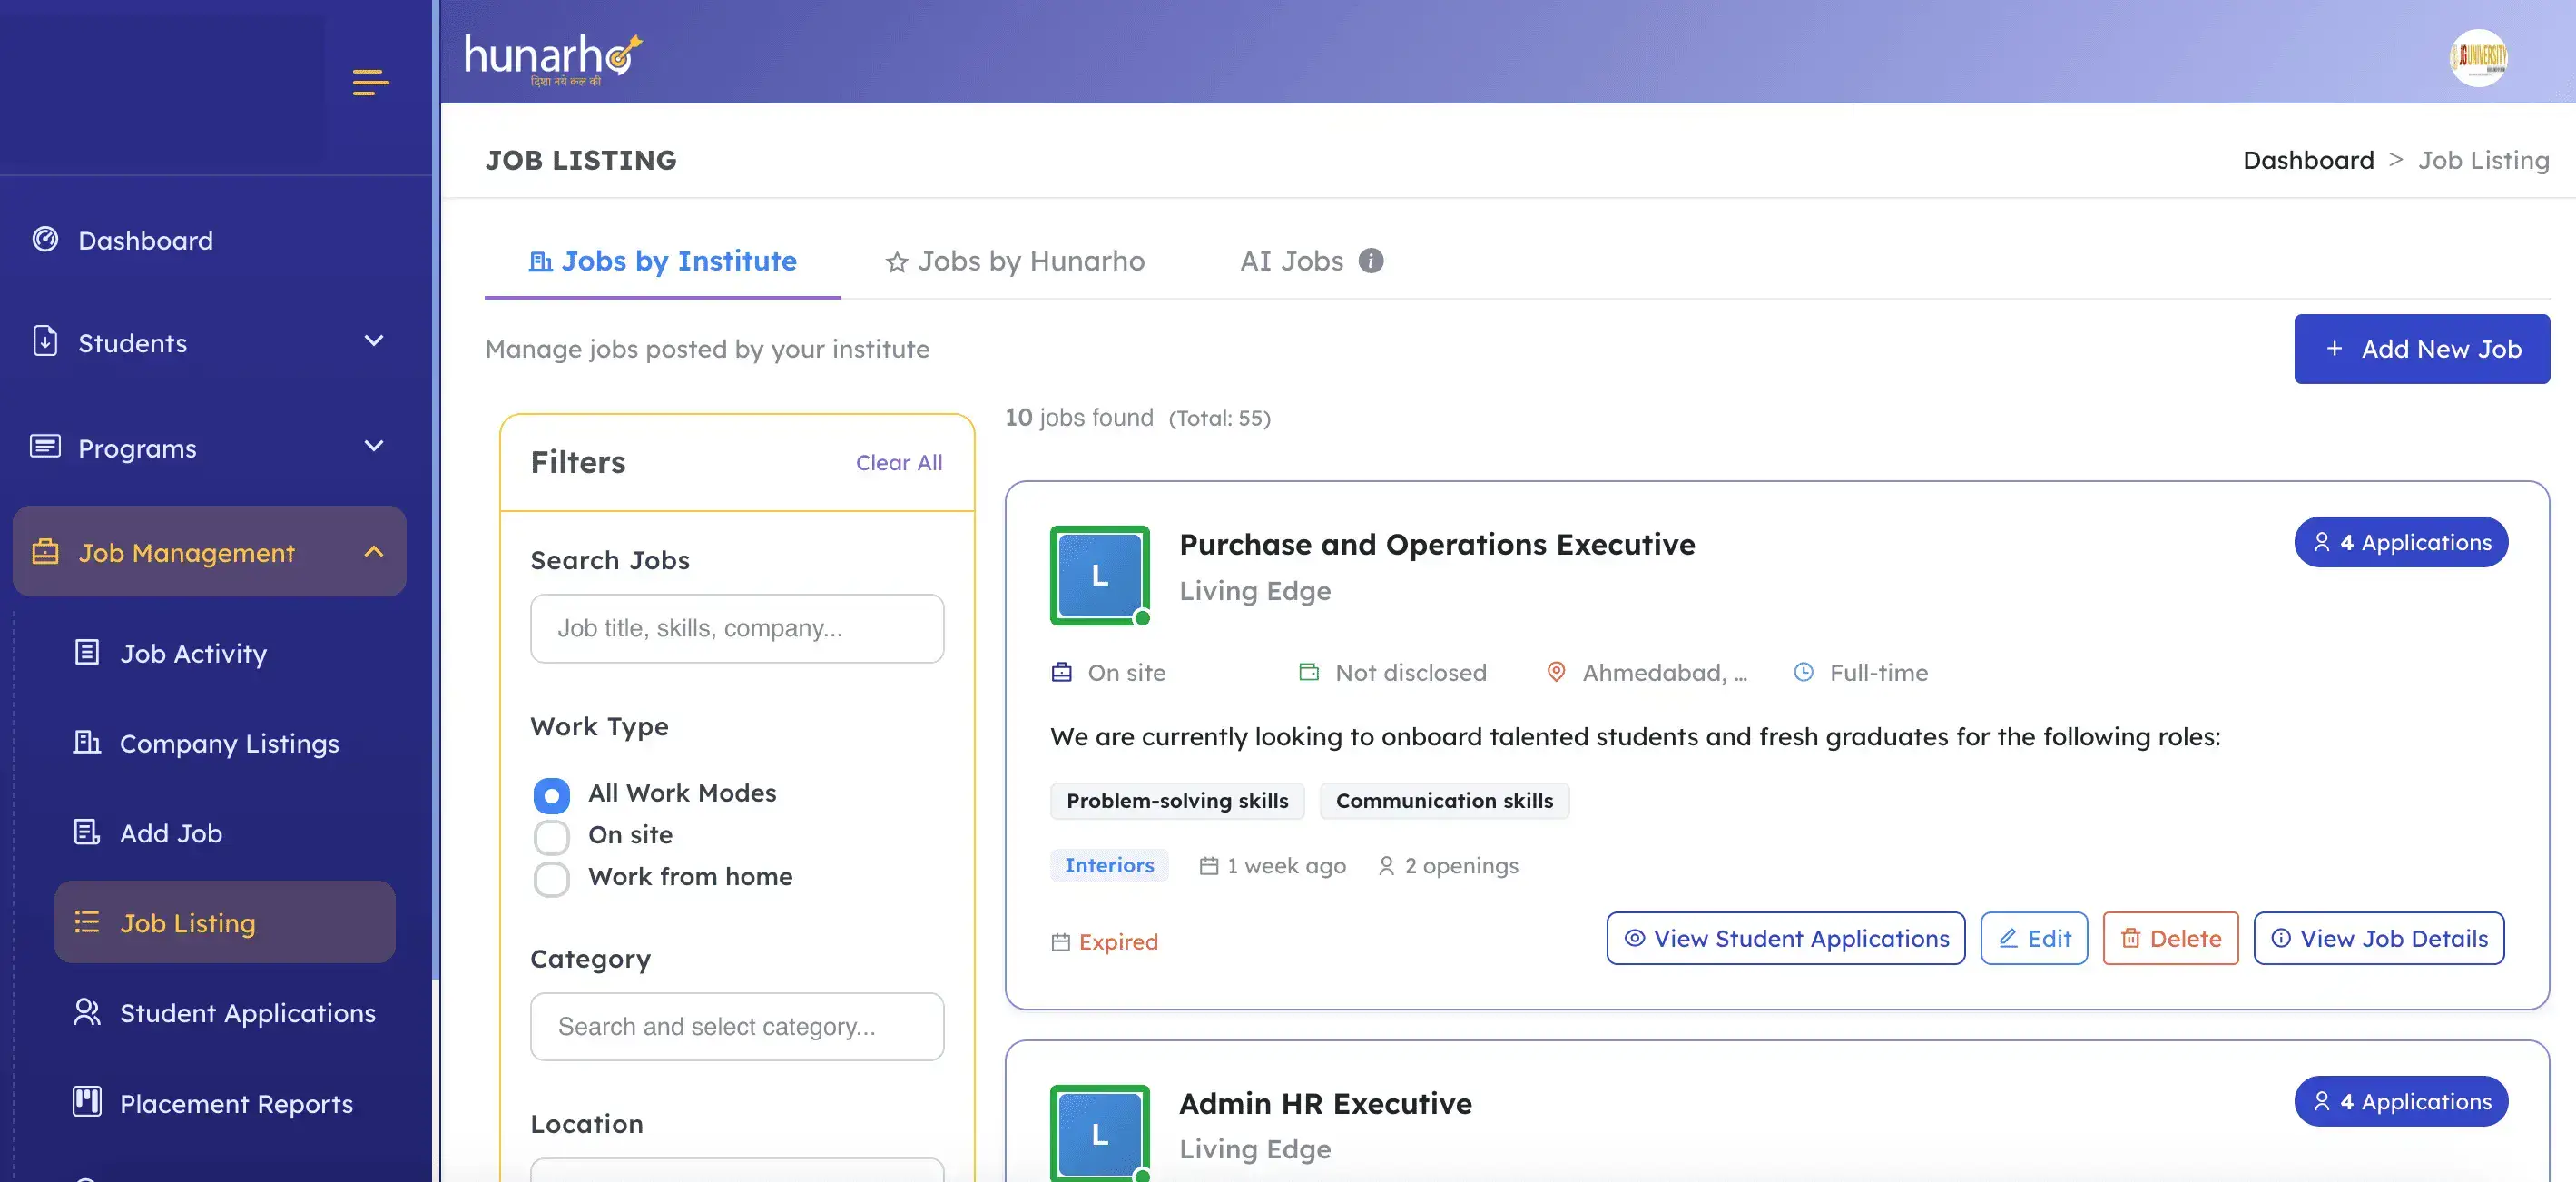Click the calendar icon next to Expired
Screen dimensions: 2576x1182
pyautogui.click(x=1061, y=942)
